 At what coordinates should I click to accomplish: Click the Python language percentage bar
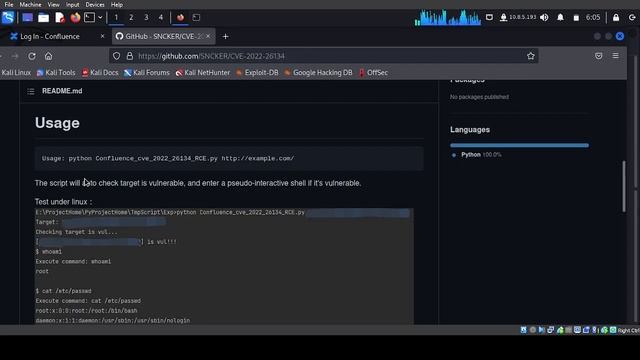pos(519,145)
